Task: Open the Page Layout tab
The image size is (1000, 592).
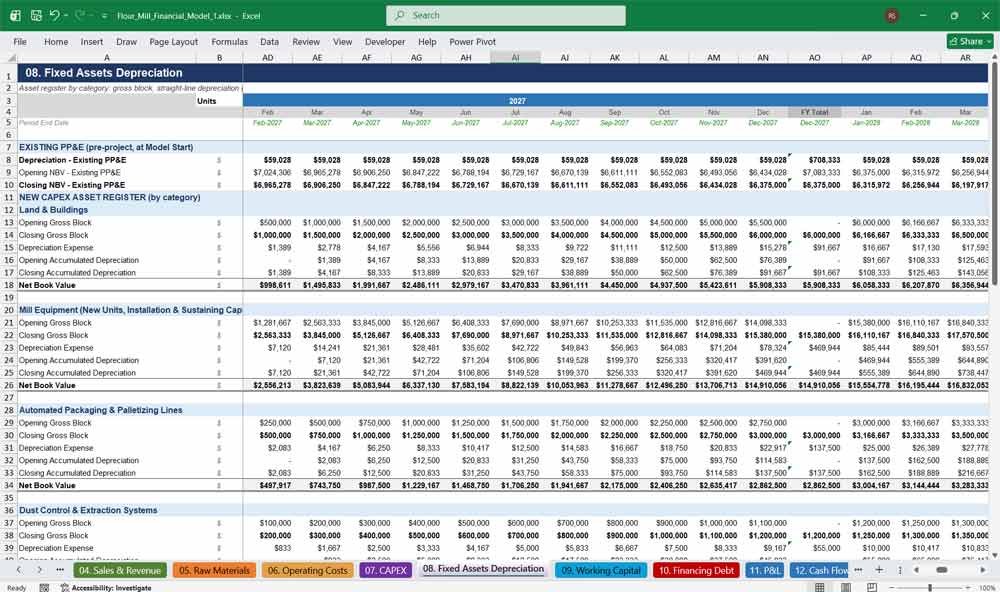Action: click(x=173, y=41)
